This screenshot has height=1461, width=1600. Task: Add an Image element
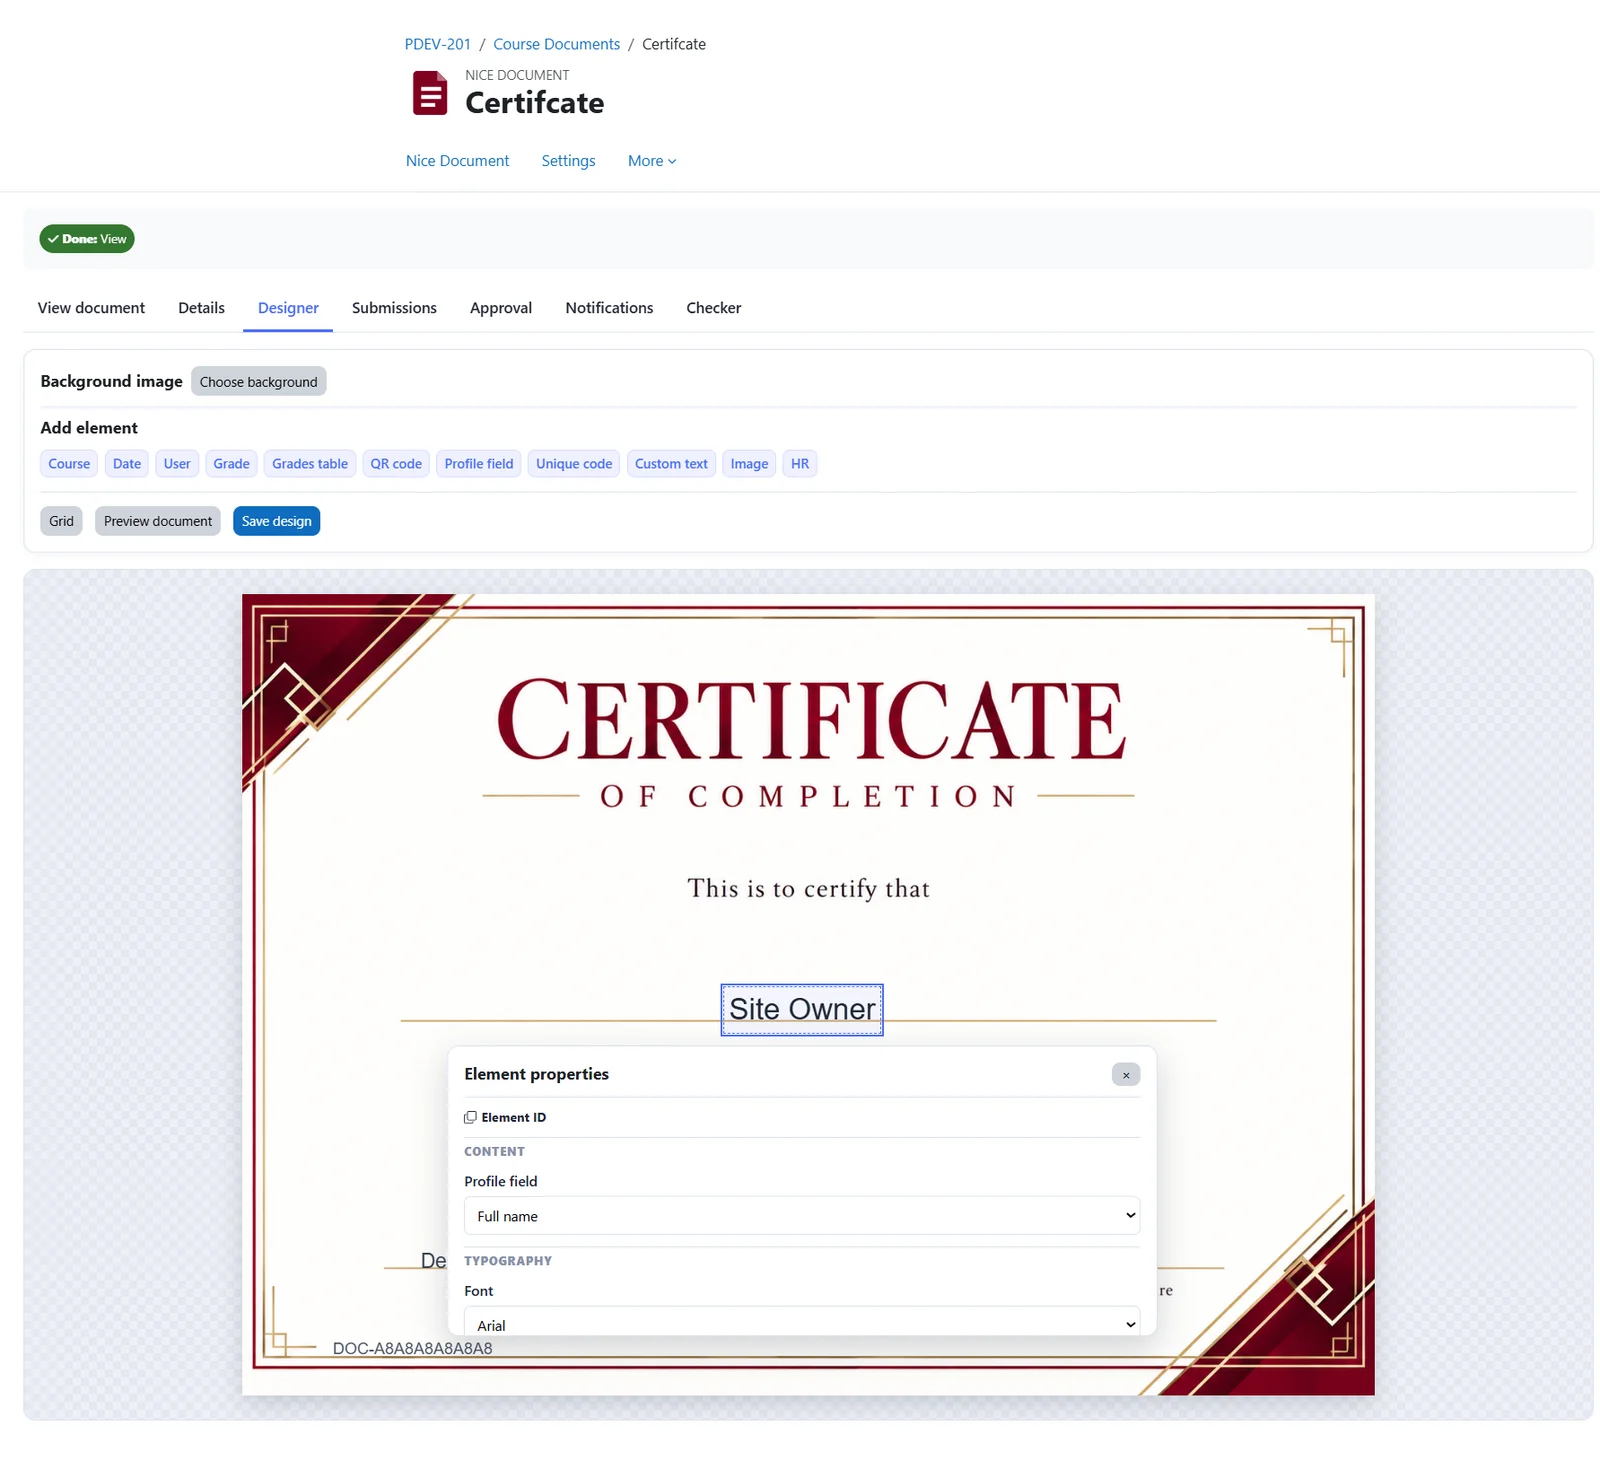click(749, 464)
